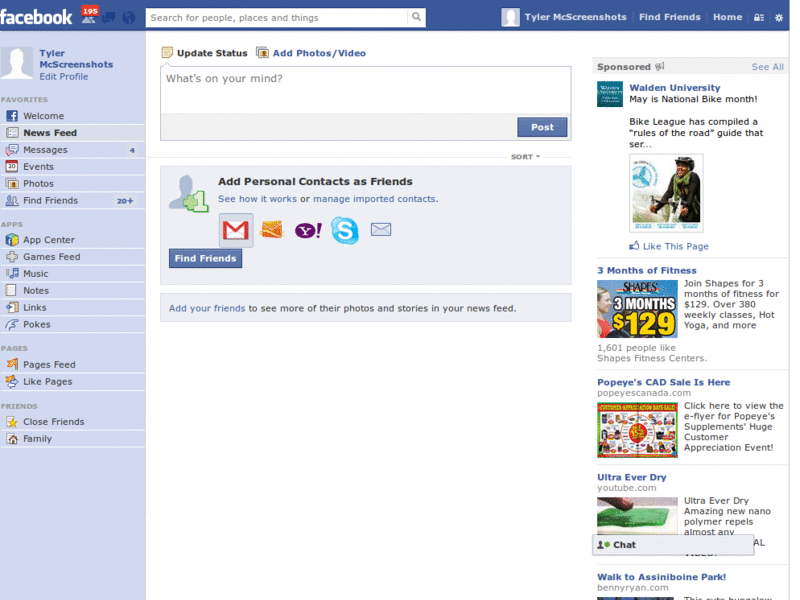Select the Gmail contact importer icon
The width and height of the screenshot is (800, 600).
click(x=236, y=230)
